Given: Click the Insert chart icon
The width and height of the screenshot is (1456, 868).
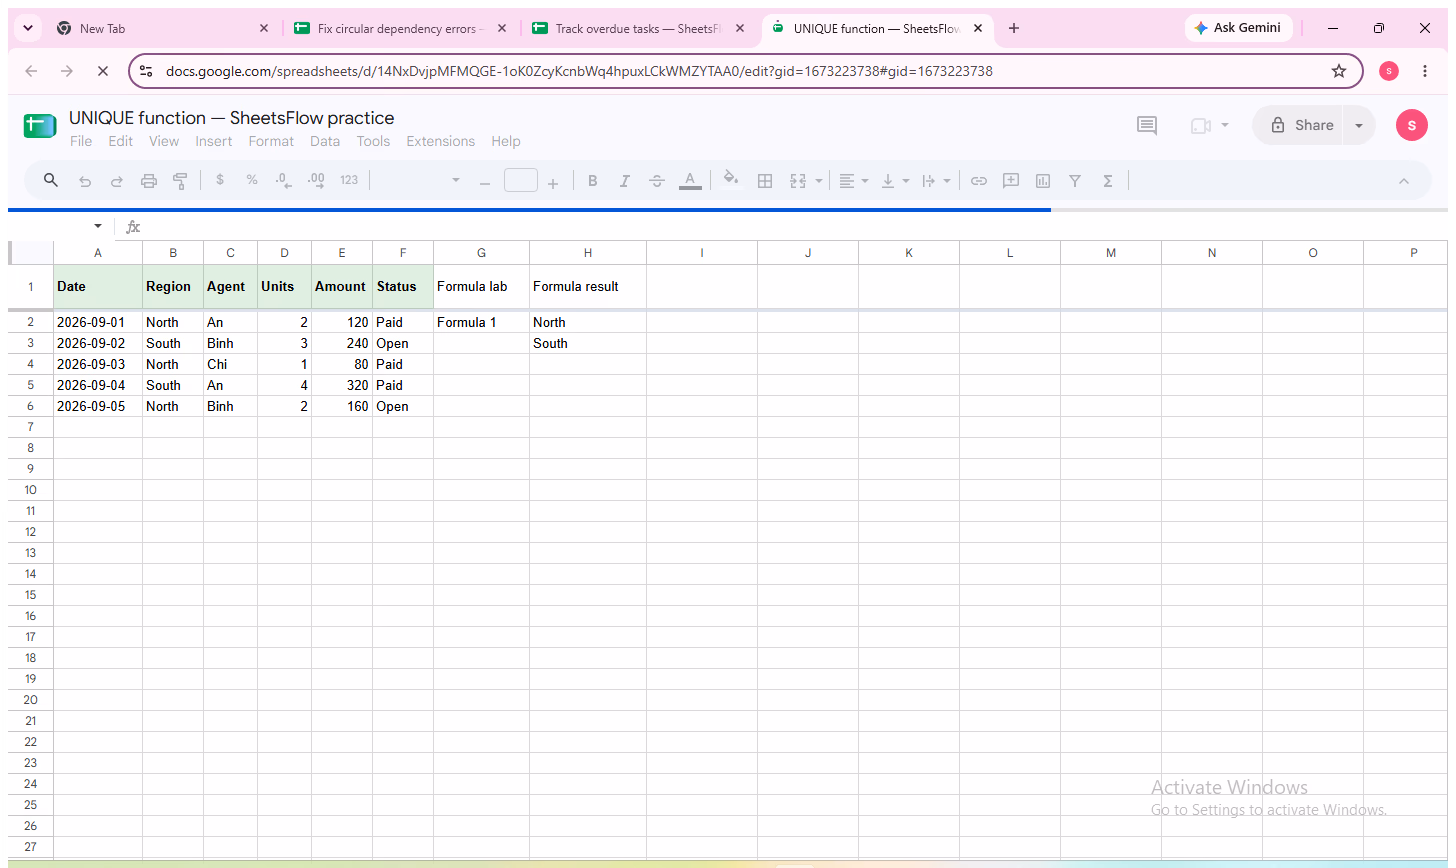Looking at the screenshot, I should [1043, 181].
